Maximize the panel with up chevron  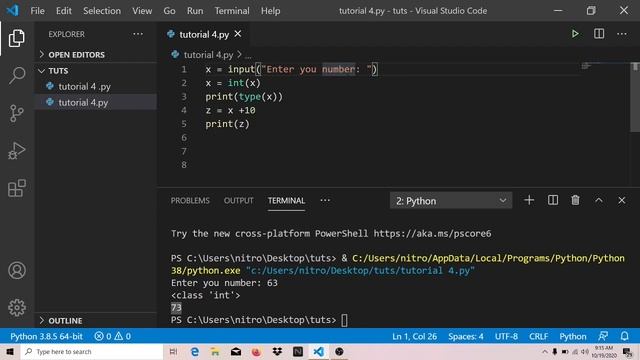tap(599, 200)
